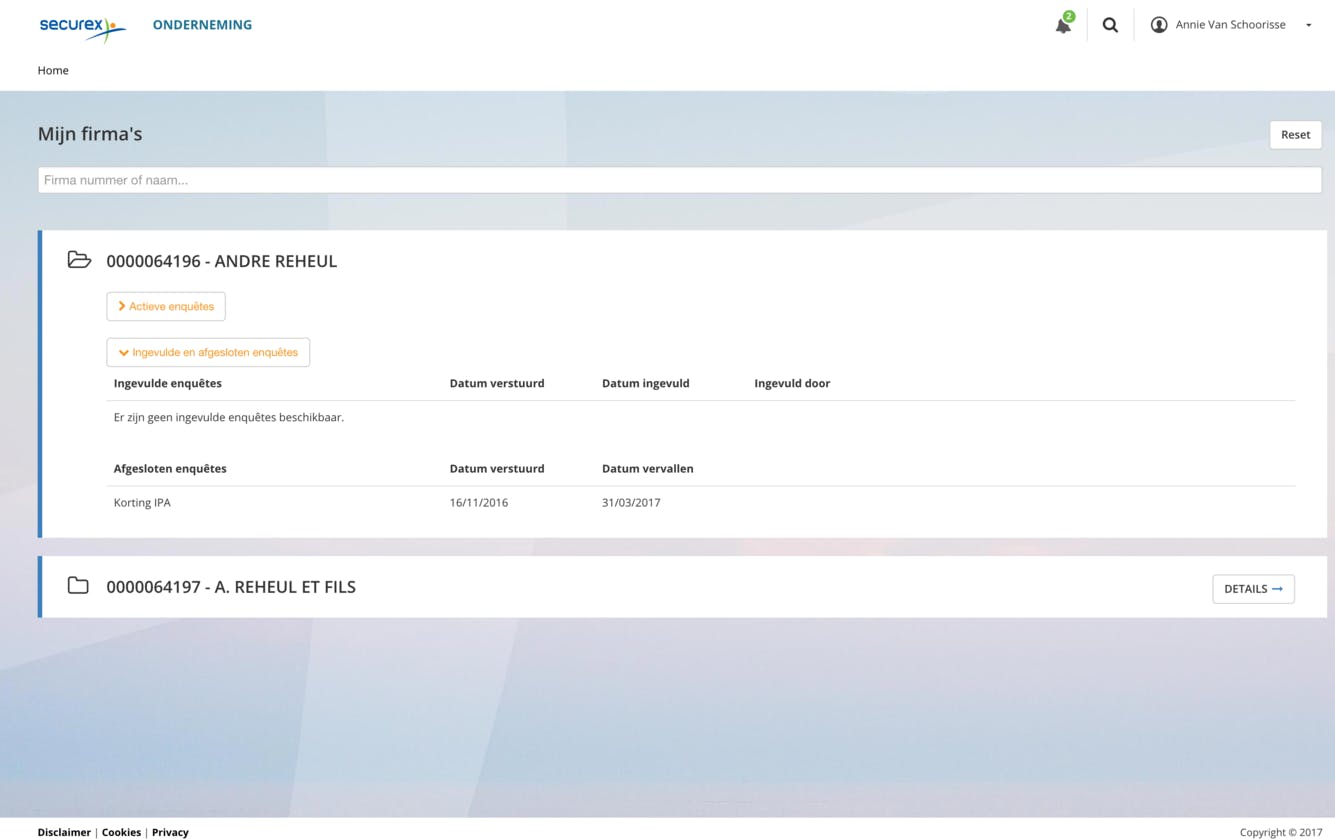Image resolution: width=1335 pixels, height=839 pixels.
Task: Click closed folder icon for A. REHEUL ET FILS
Action: click(x=78, y=585)
